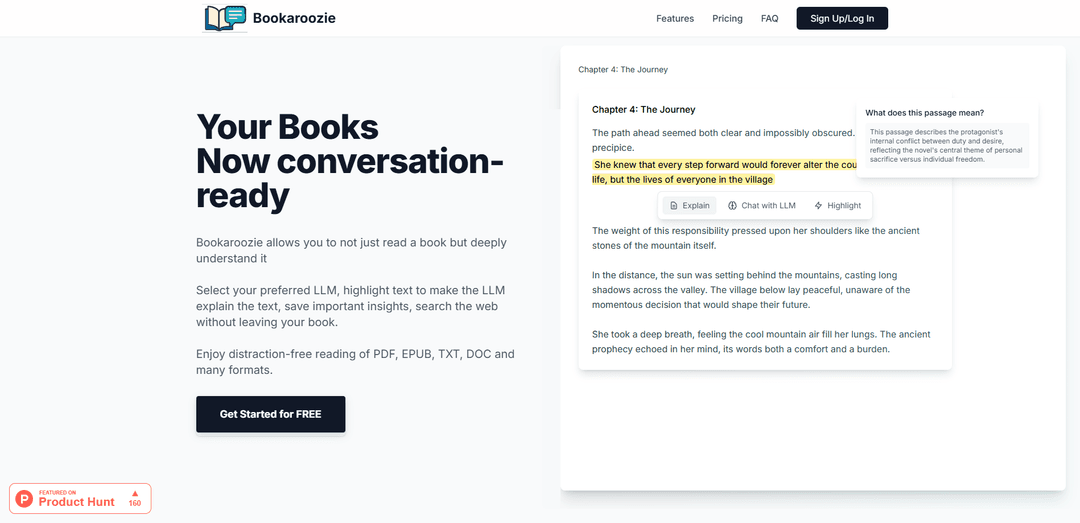This screenshot has width=1080, height=523.
Task: Click the Explain button in the text popup
Action: click(x=689, y=205)
